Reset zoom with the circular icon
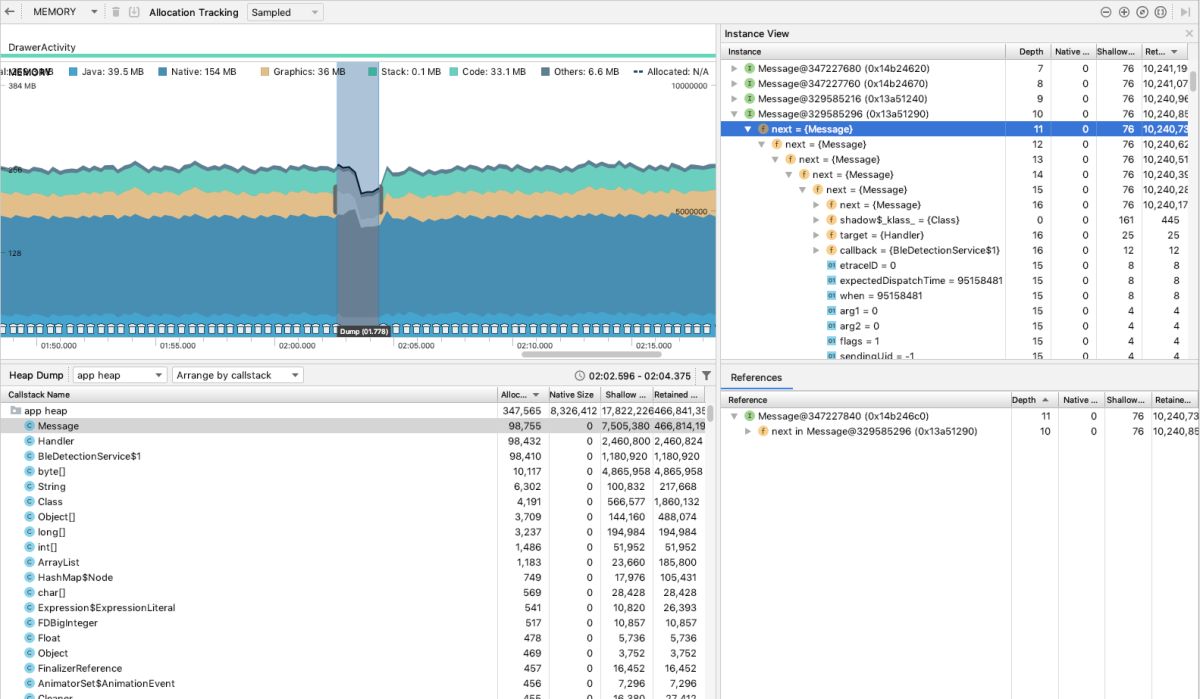The width and height of the screenshot is (1200, 699). point(1142,12)
